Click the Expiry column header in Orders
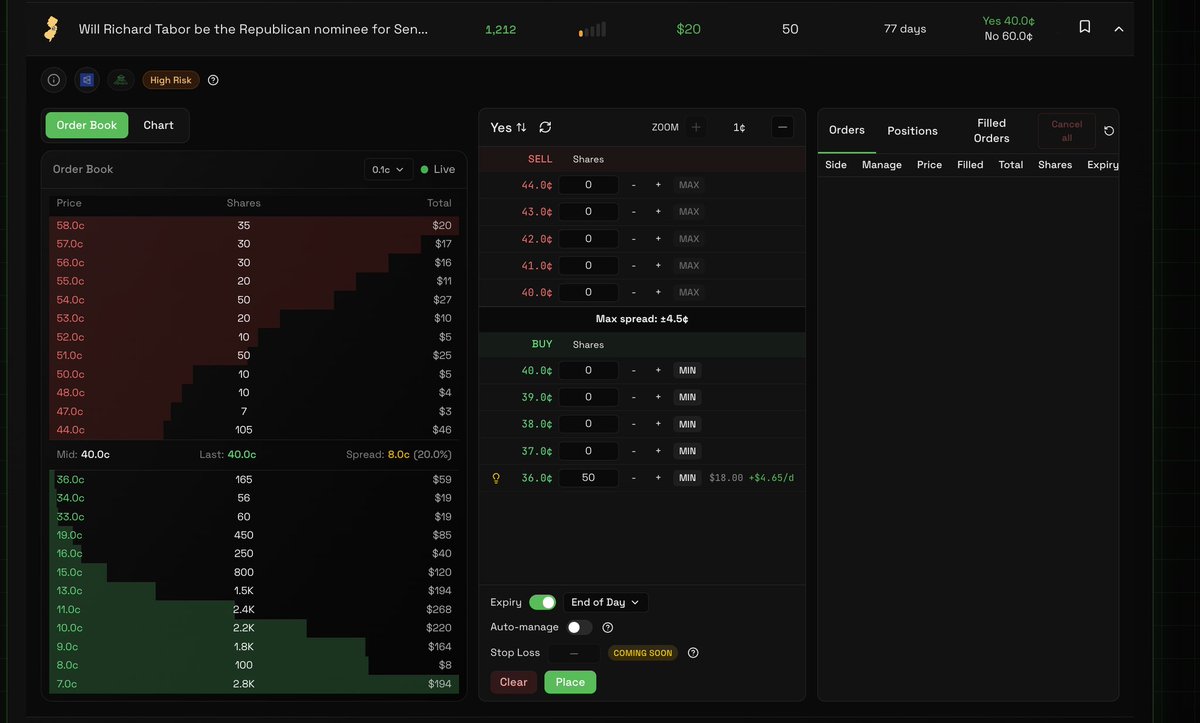 pyautogui.click(x=1103, y=165)
